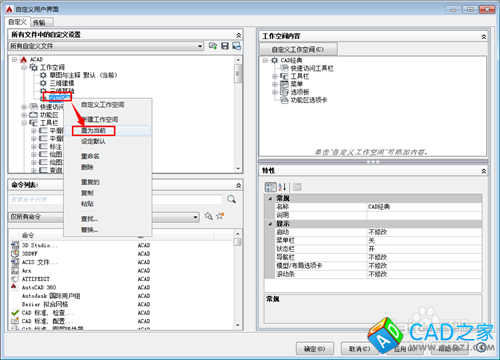
Task: Click the 3DDWF command icon
Action: click(15, 254)
